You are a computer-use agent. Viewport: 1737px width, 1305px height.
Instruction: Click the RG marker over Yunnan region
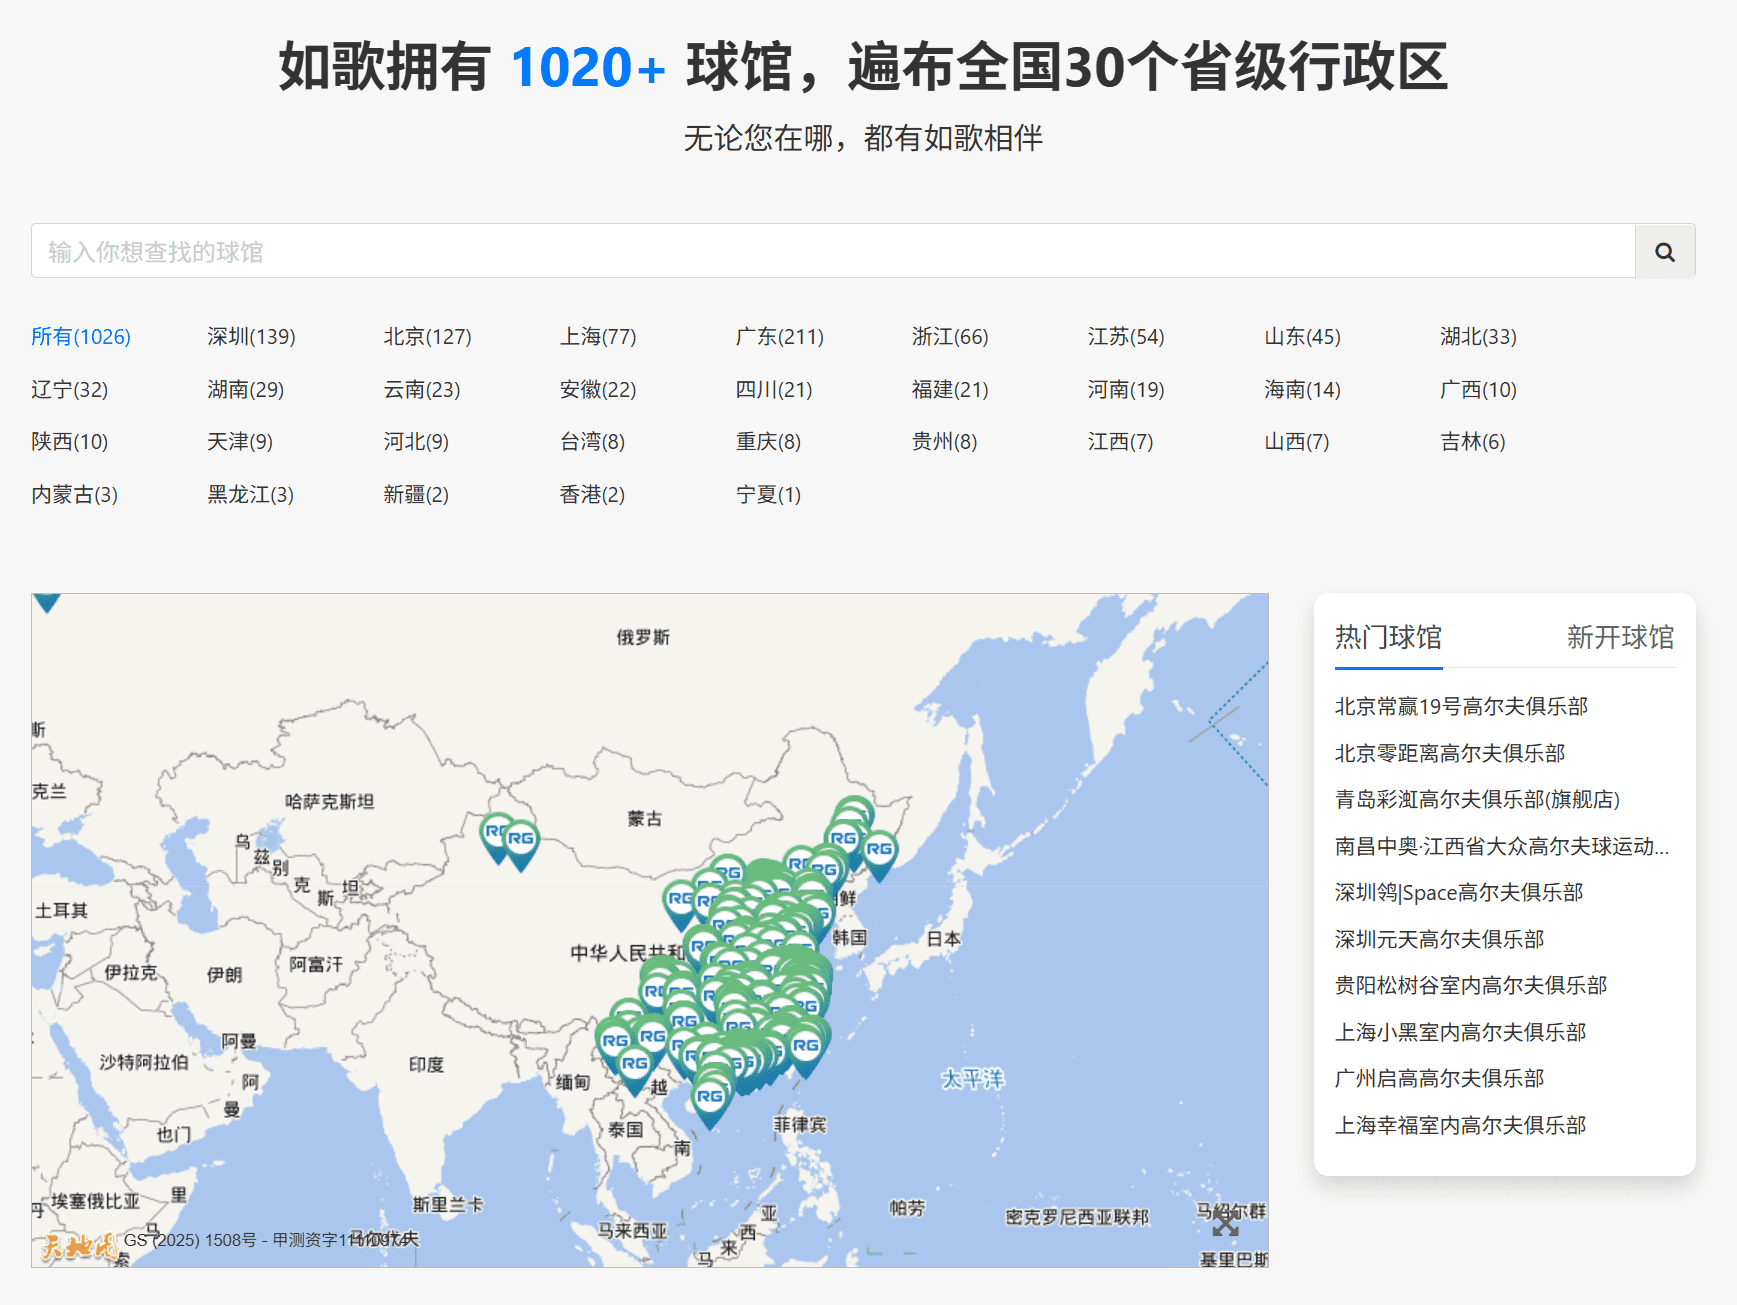[x=634, y=1066]
